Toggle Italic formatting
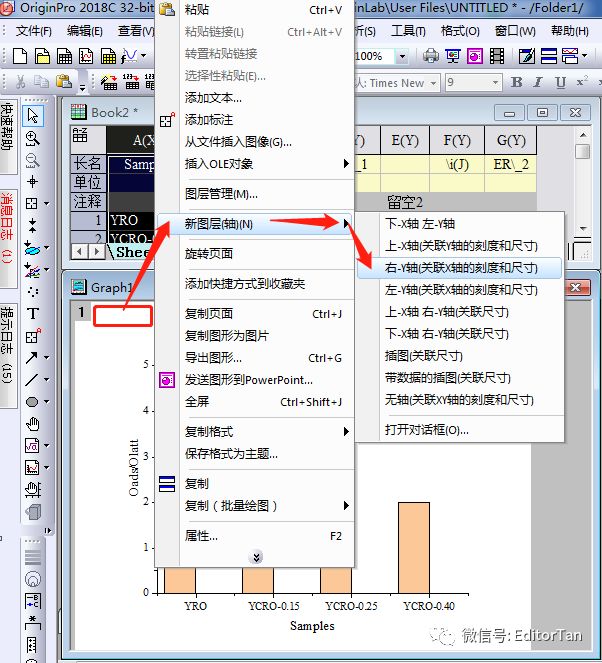Screen dimensions: 602x663 click(538, 82)
